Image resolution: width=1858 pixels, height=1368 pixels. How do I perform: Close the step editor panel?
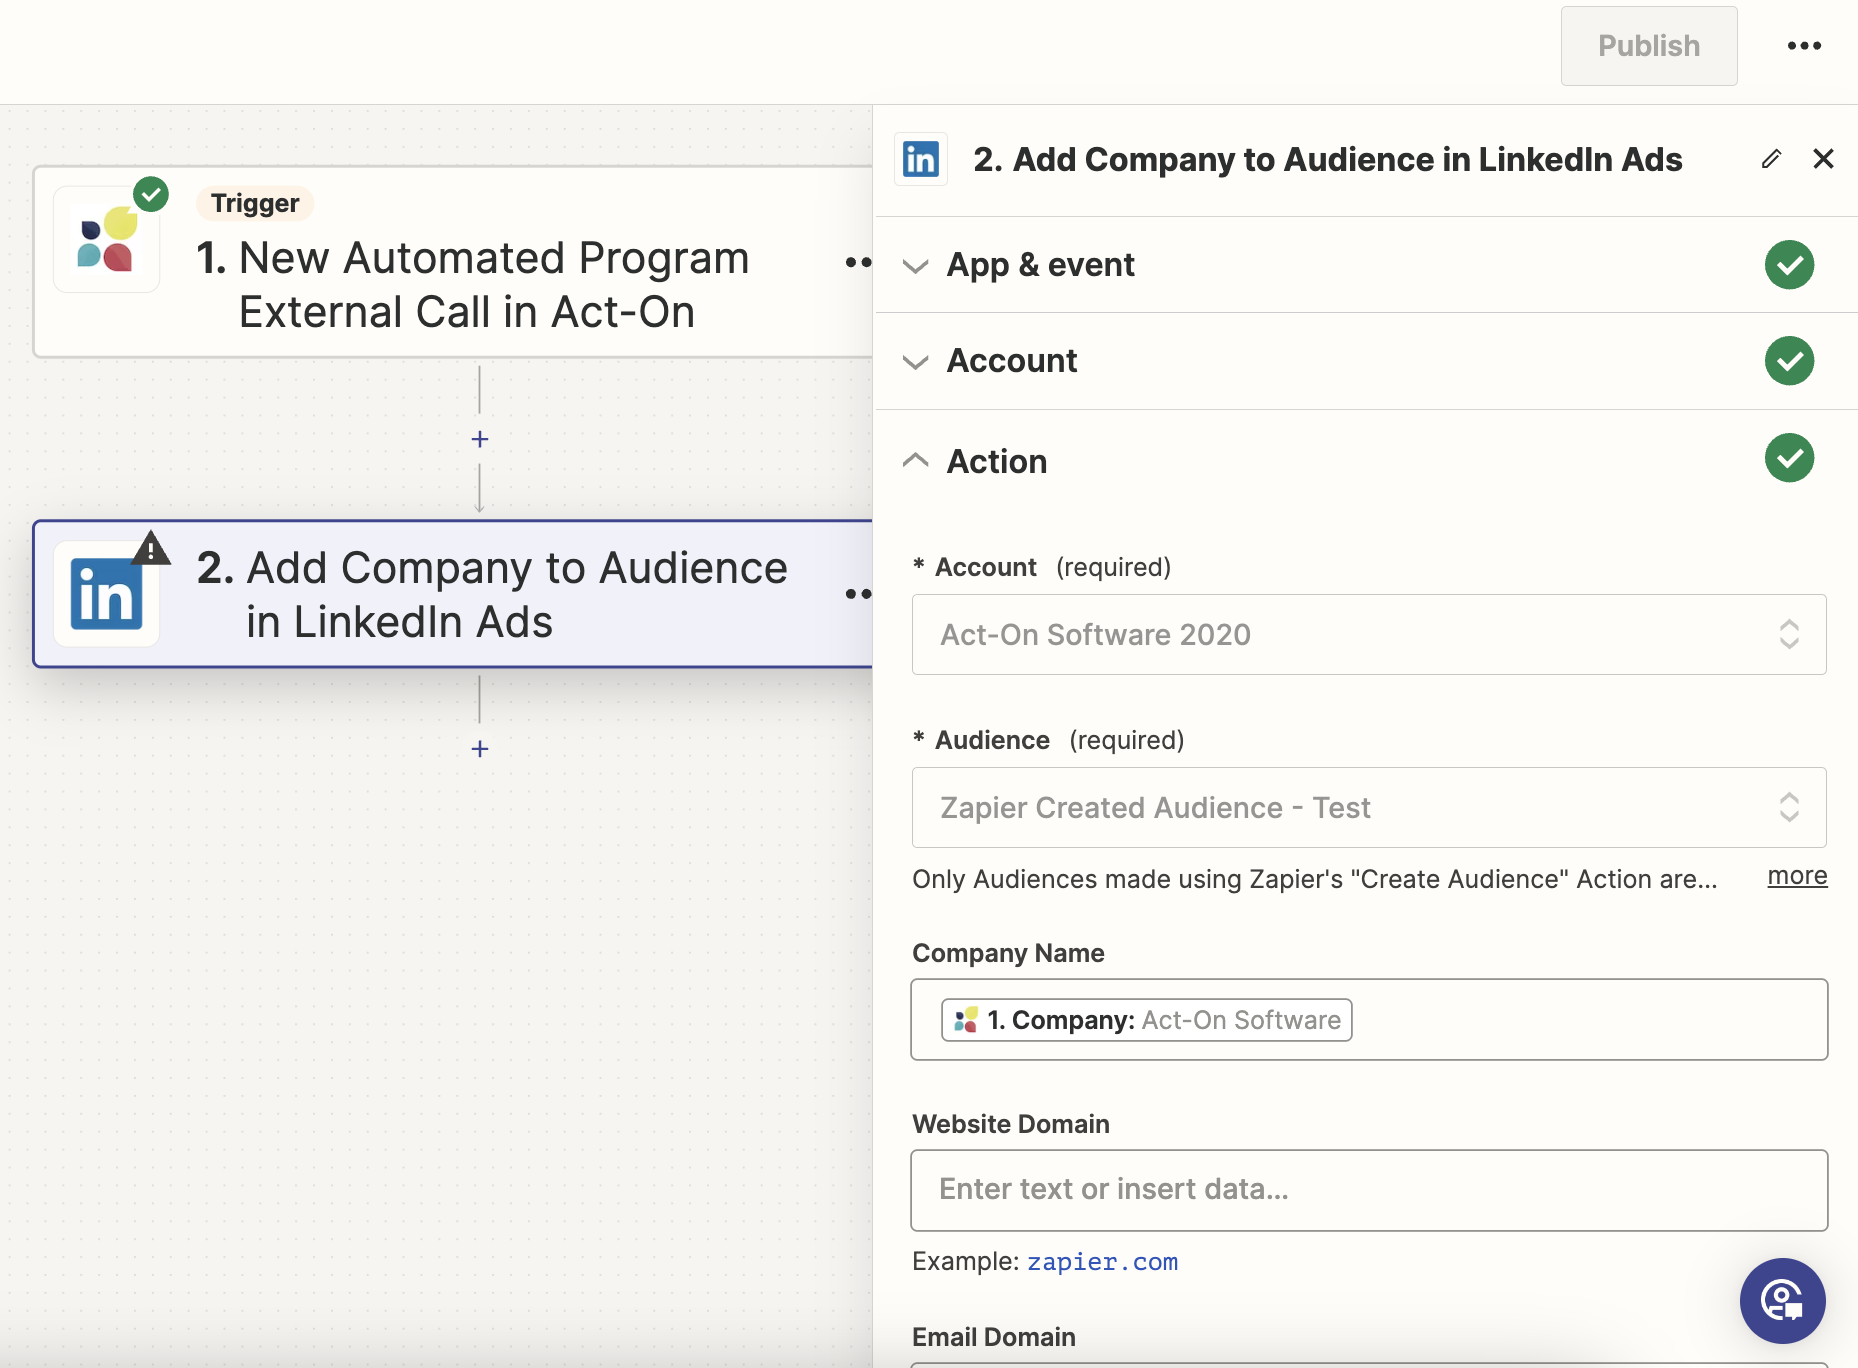(1823, 159)
